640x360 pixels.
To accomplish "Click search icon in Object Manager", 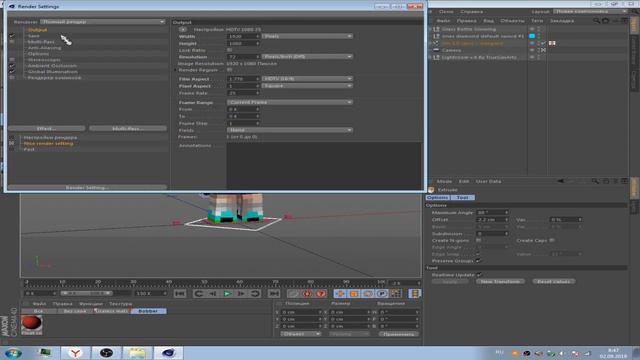I will (597, 20).
